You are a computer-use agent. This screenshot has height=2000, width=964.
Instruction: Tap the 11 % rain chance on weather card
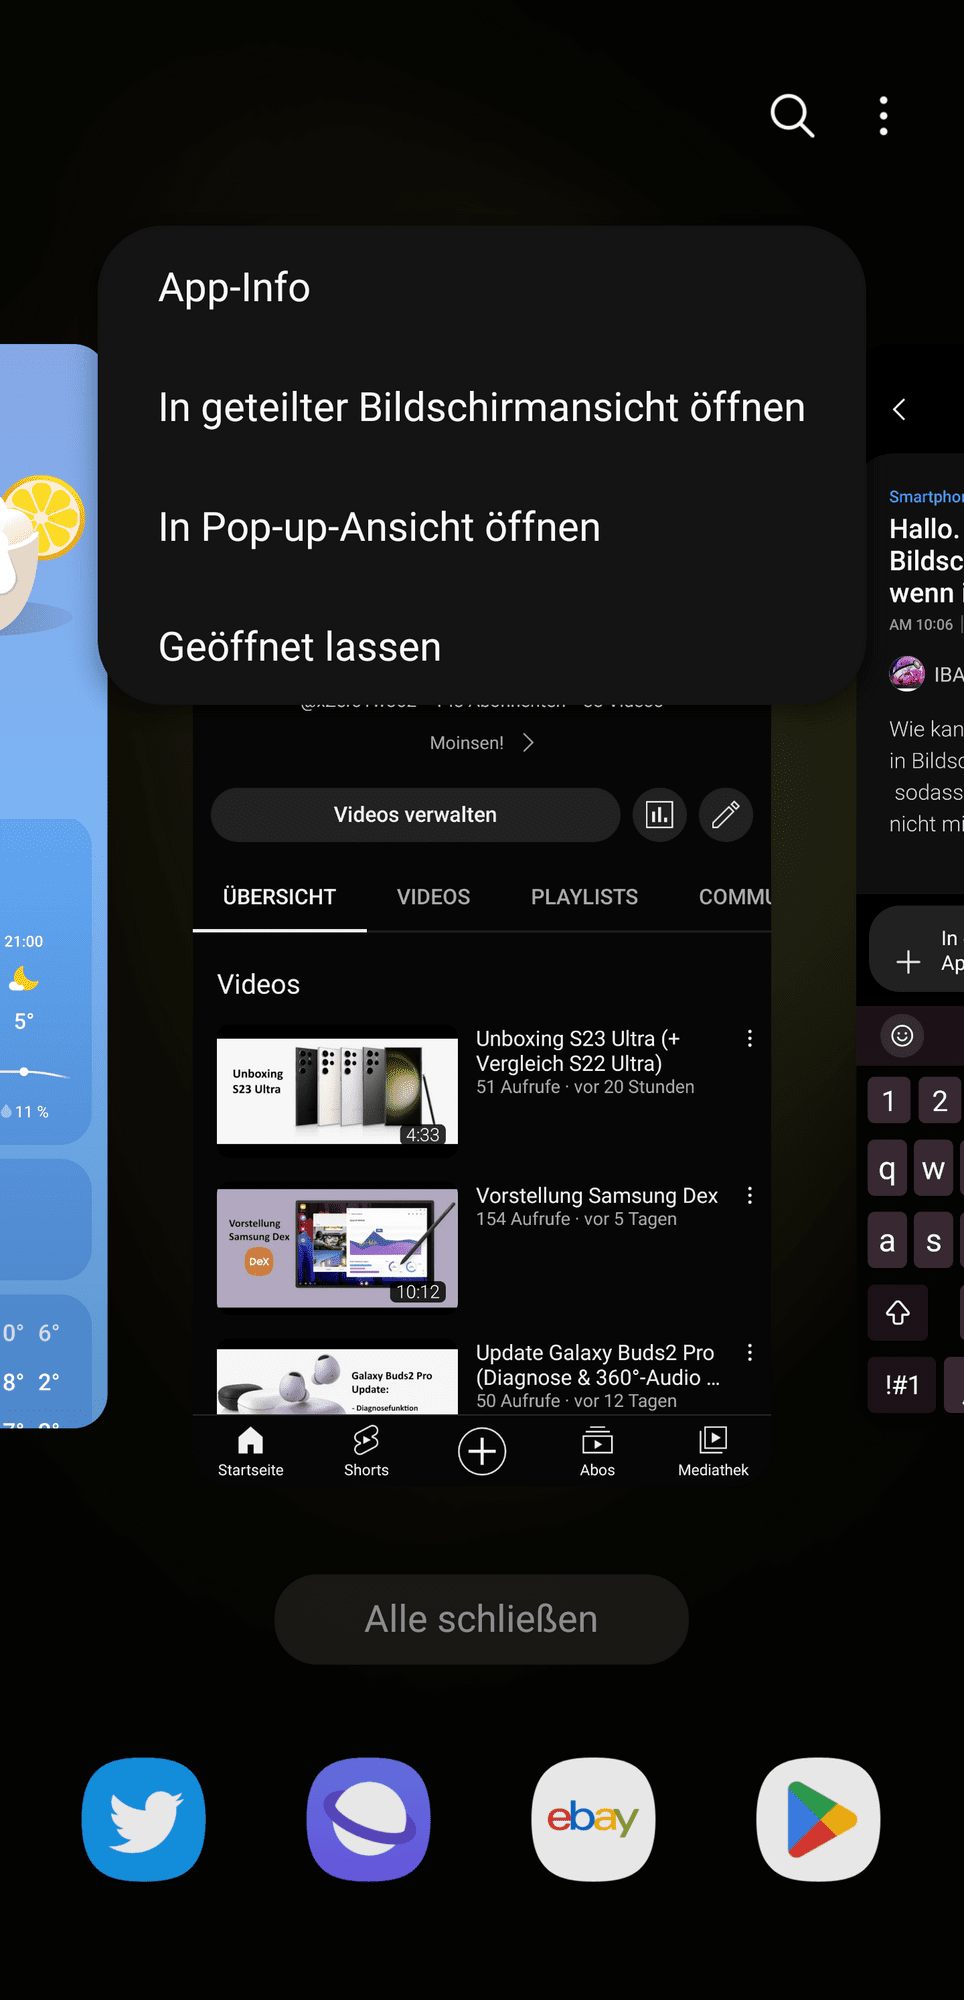point(26,1111)
